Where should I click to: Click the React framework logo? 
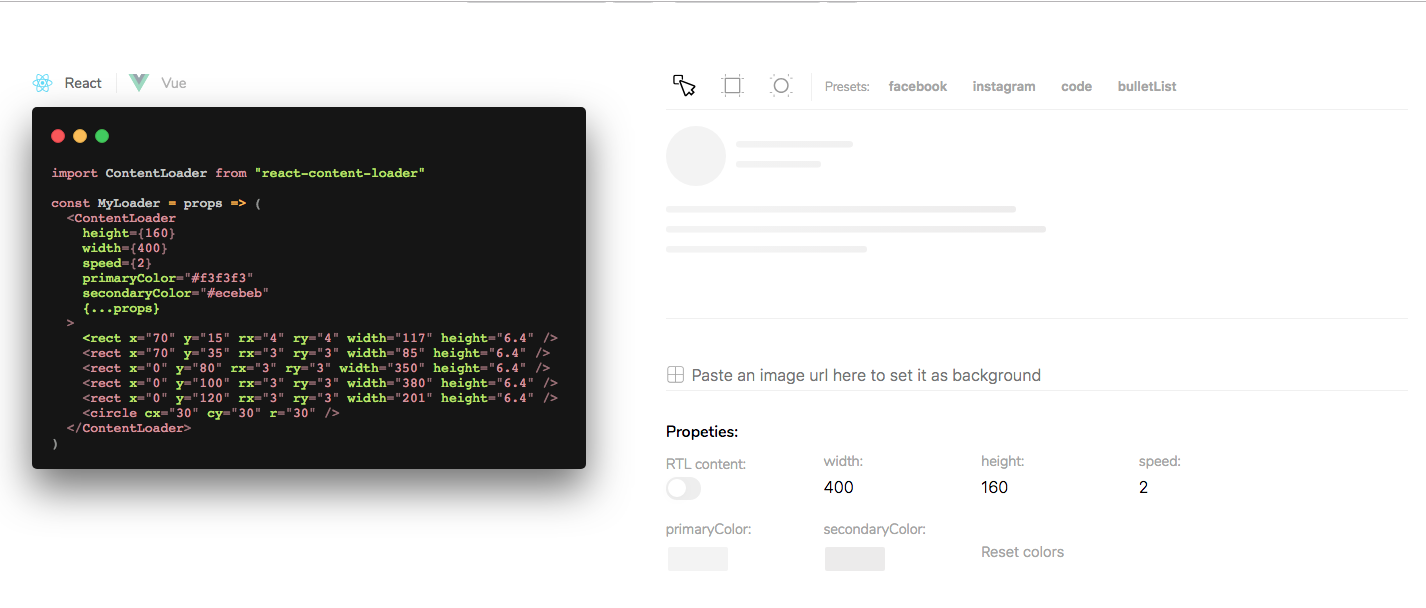[x=42, y=82]
